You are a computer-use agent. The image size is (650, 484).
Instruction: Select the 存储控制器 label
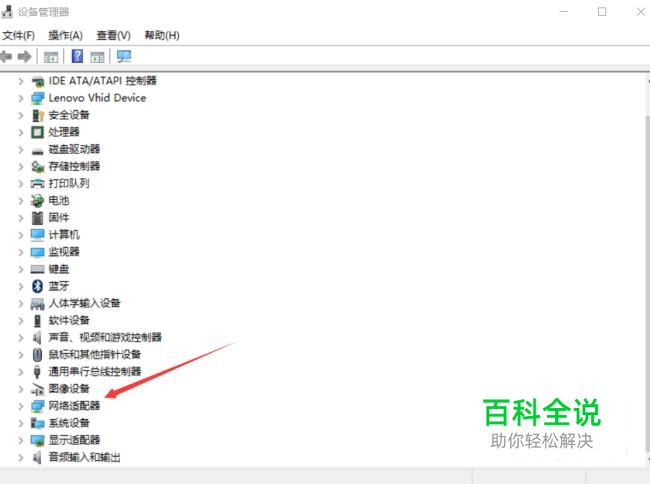coord(74,166)
